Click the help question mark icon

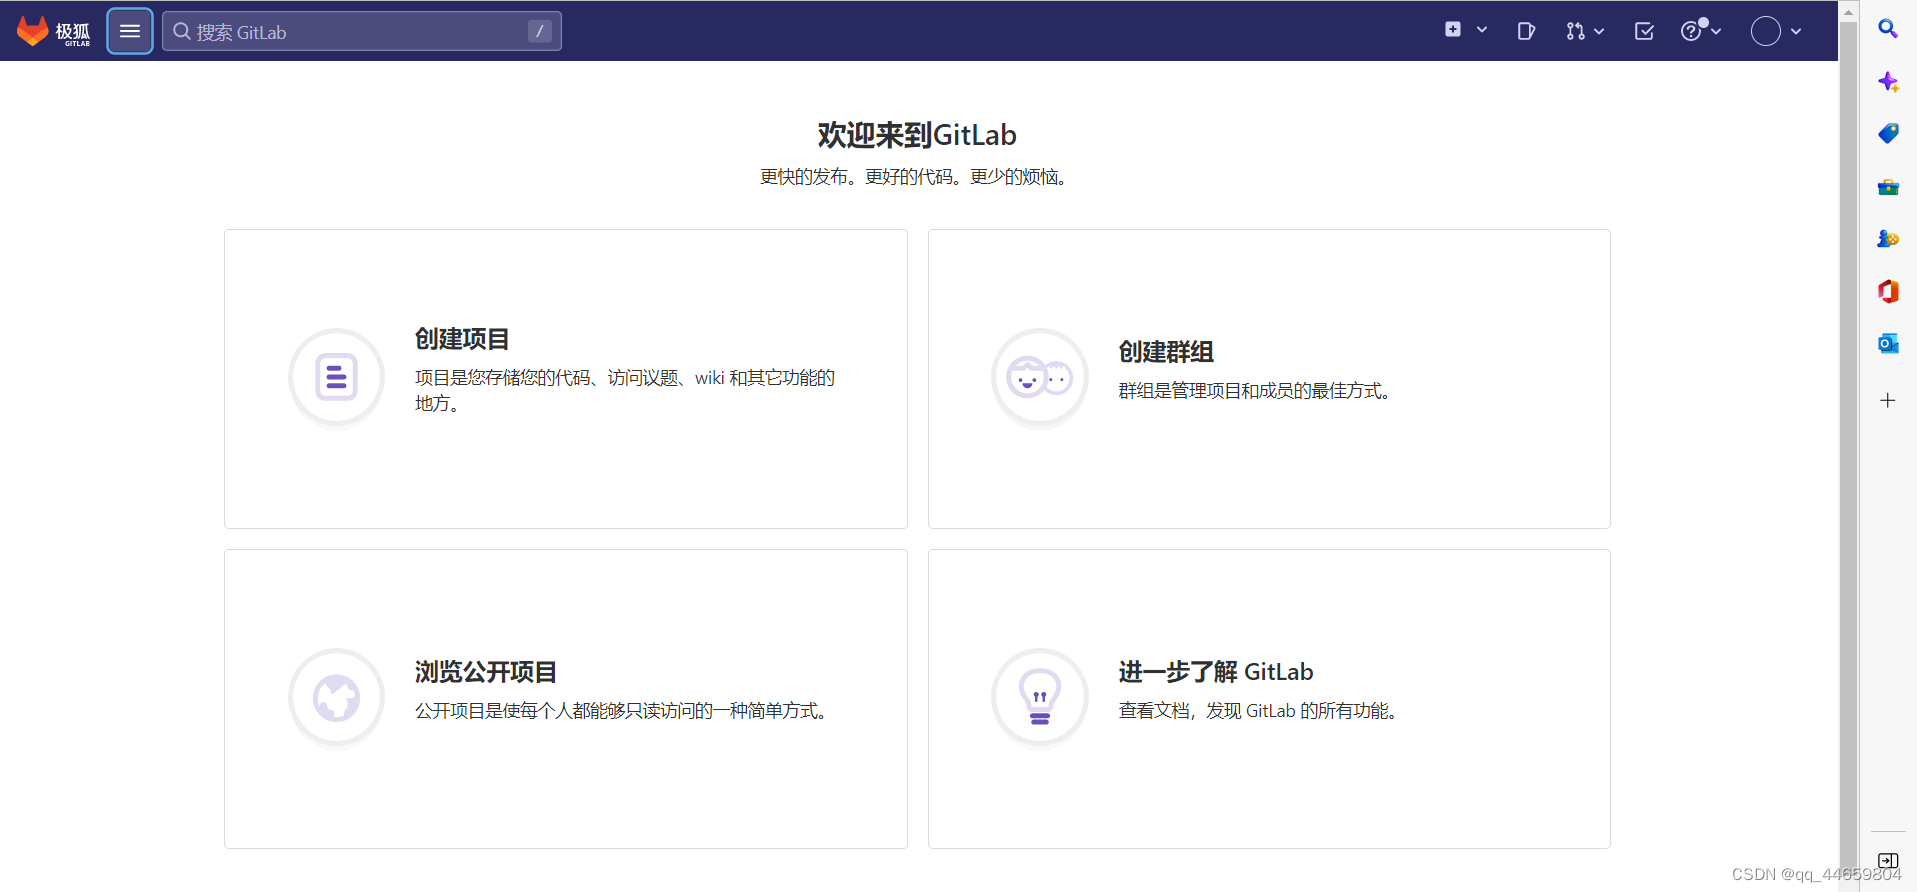coord(1691,31)
